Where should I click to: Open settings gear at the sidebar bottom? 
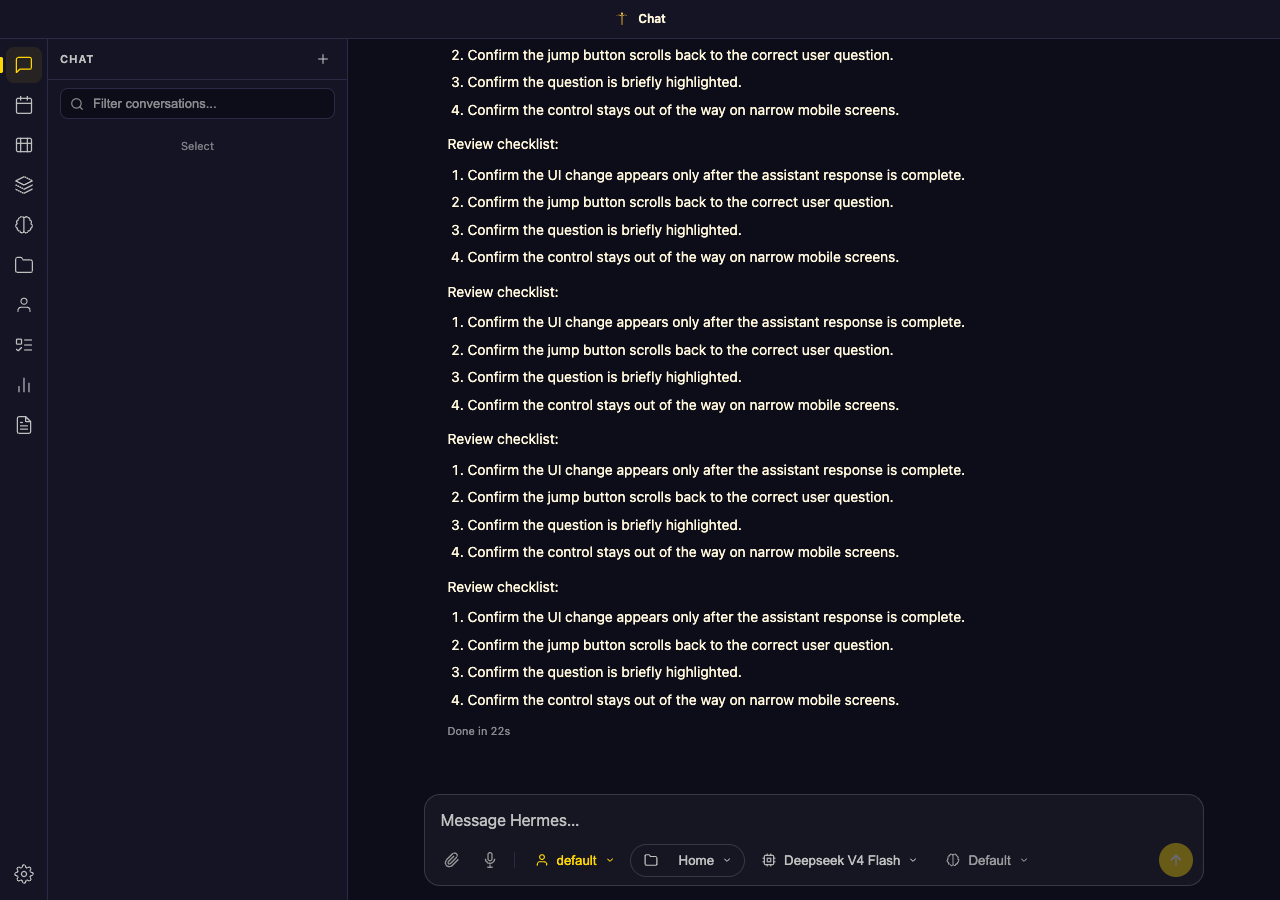click(24, 874)
